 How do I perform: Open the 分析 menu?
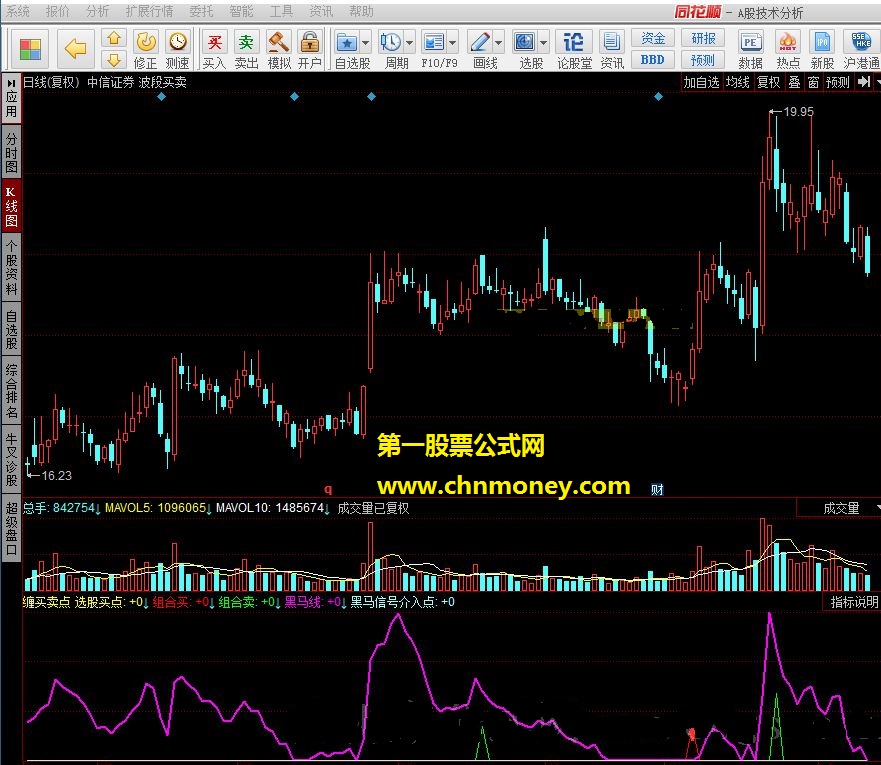click(97, 11)
